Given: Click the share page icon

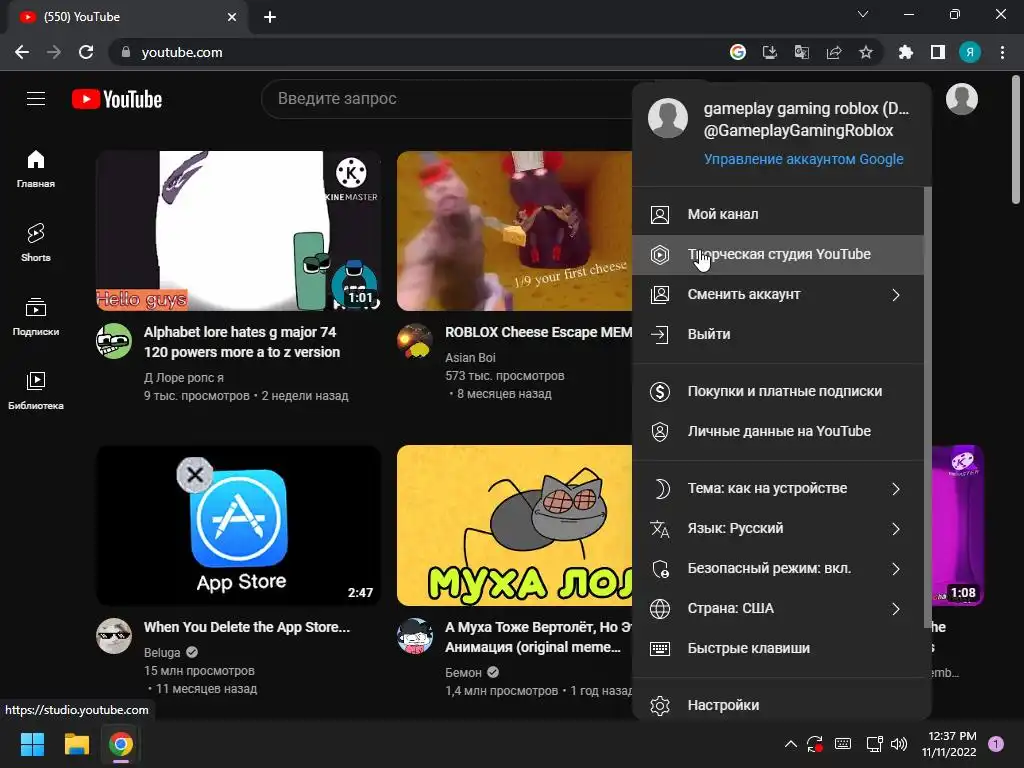Looking at the screenshot, I should (x=834, y=52).
